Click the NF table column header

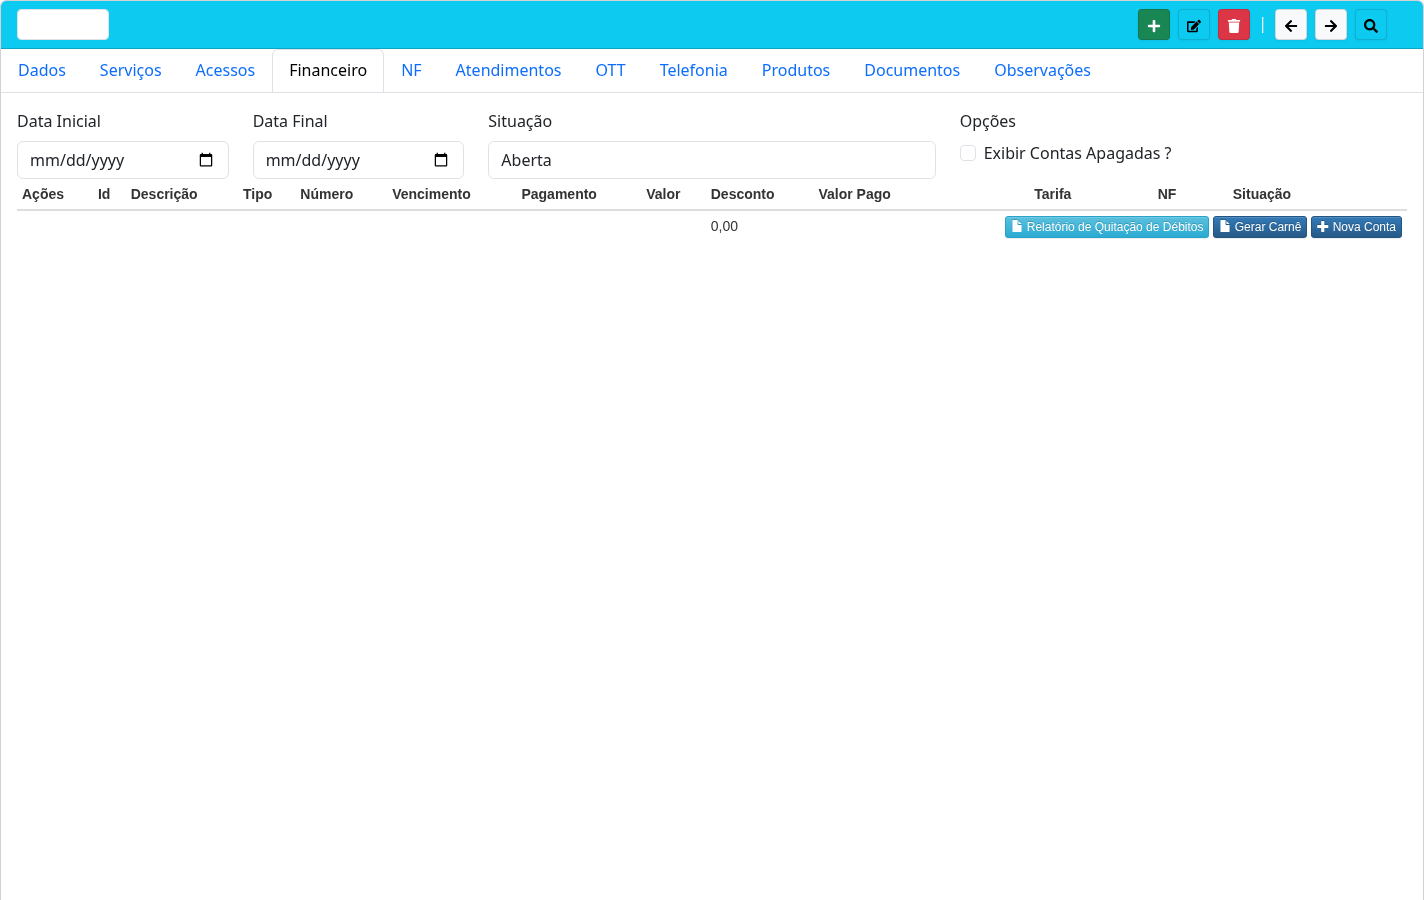[x=1167, y=194]
